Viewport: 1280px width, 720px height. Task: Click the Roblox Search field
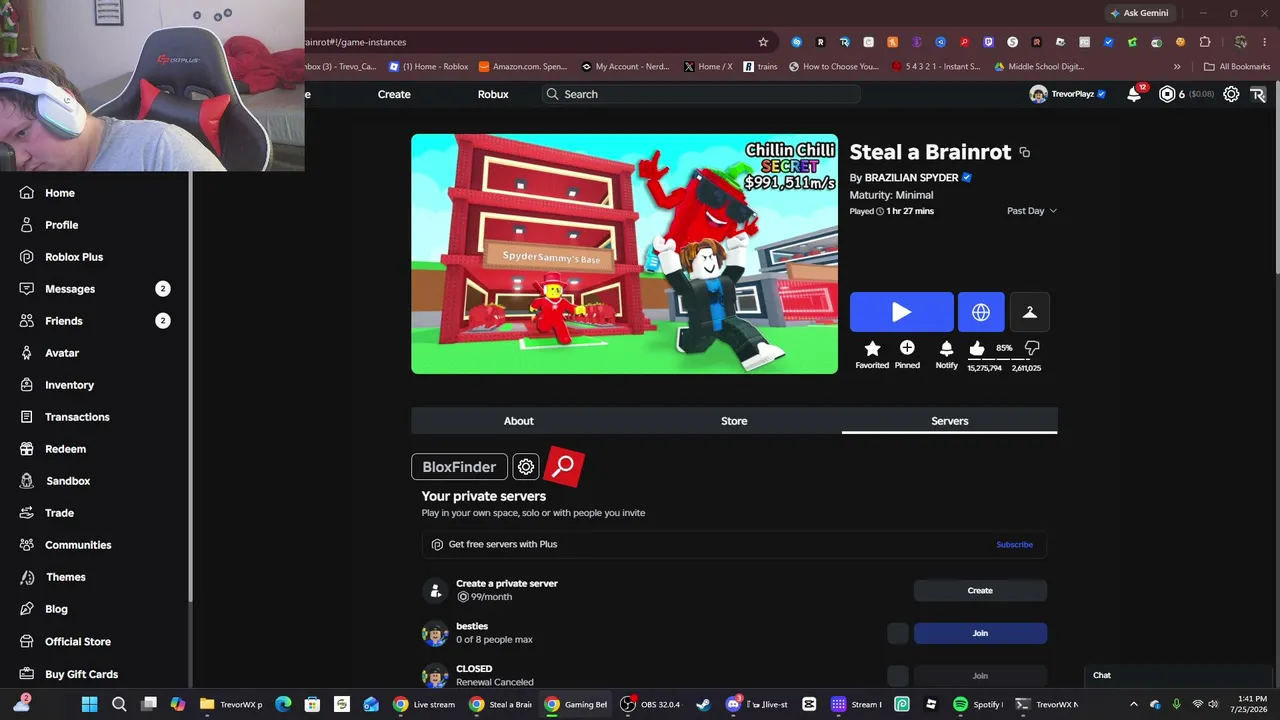[x=701, y=94]
